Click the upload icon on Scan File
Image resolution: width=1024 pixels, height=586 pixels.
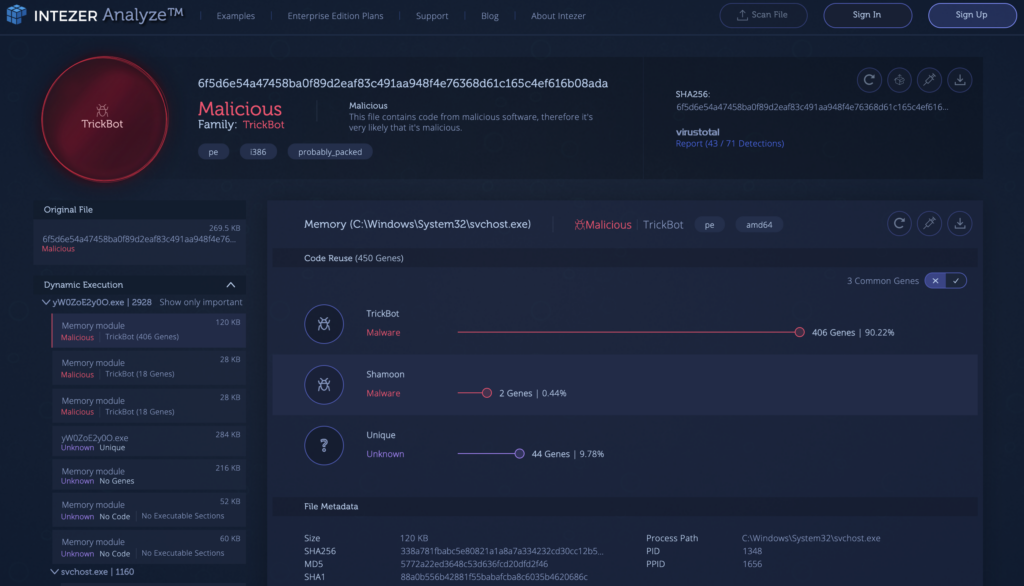pos(742,15)
